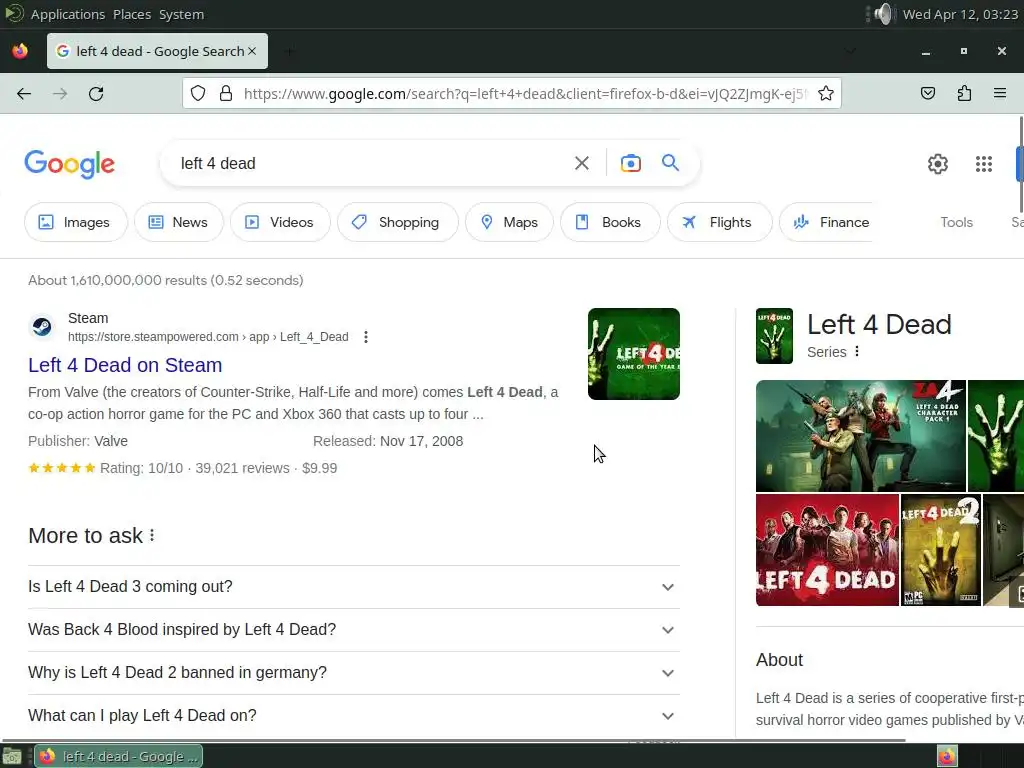
Task: List all tabs dropdown arrow
Action: (x=850, y=51)
